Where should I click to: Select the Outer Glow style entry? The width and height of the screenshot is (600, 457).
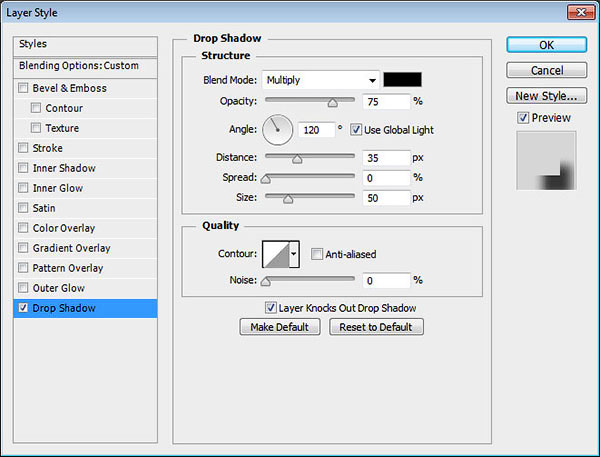click(85, 287)
